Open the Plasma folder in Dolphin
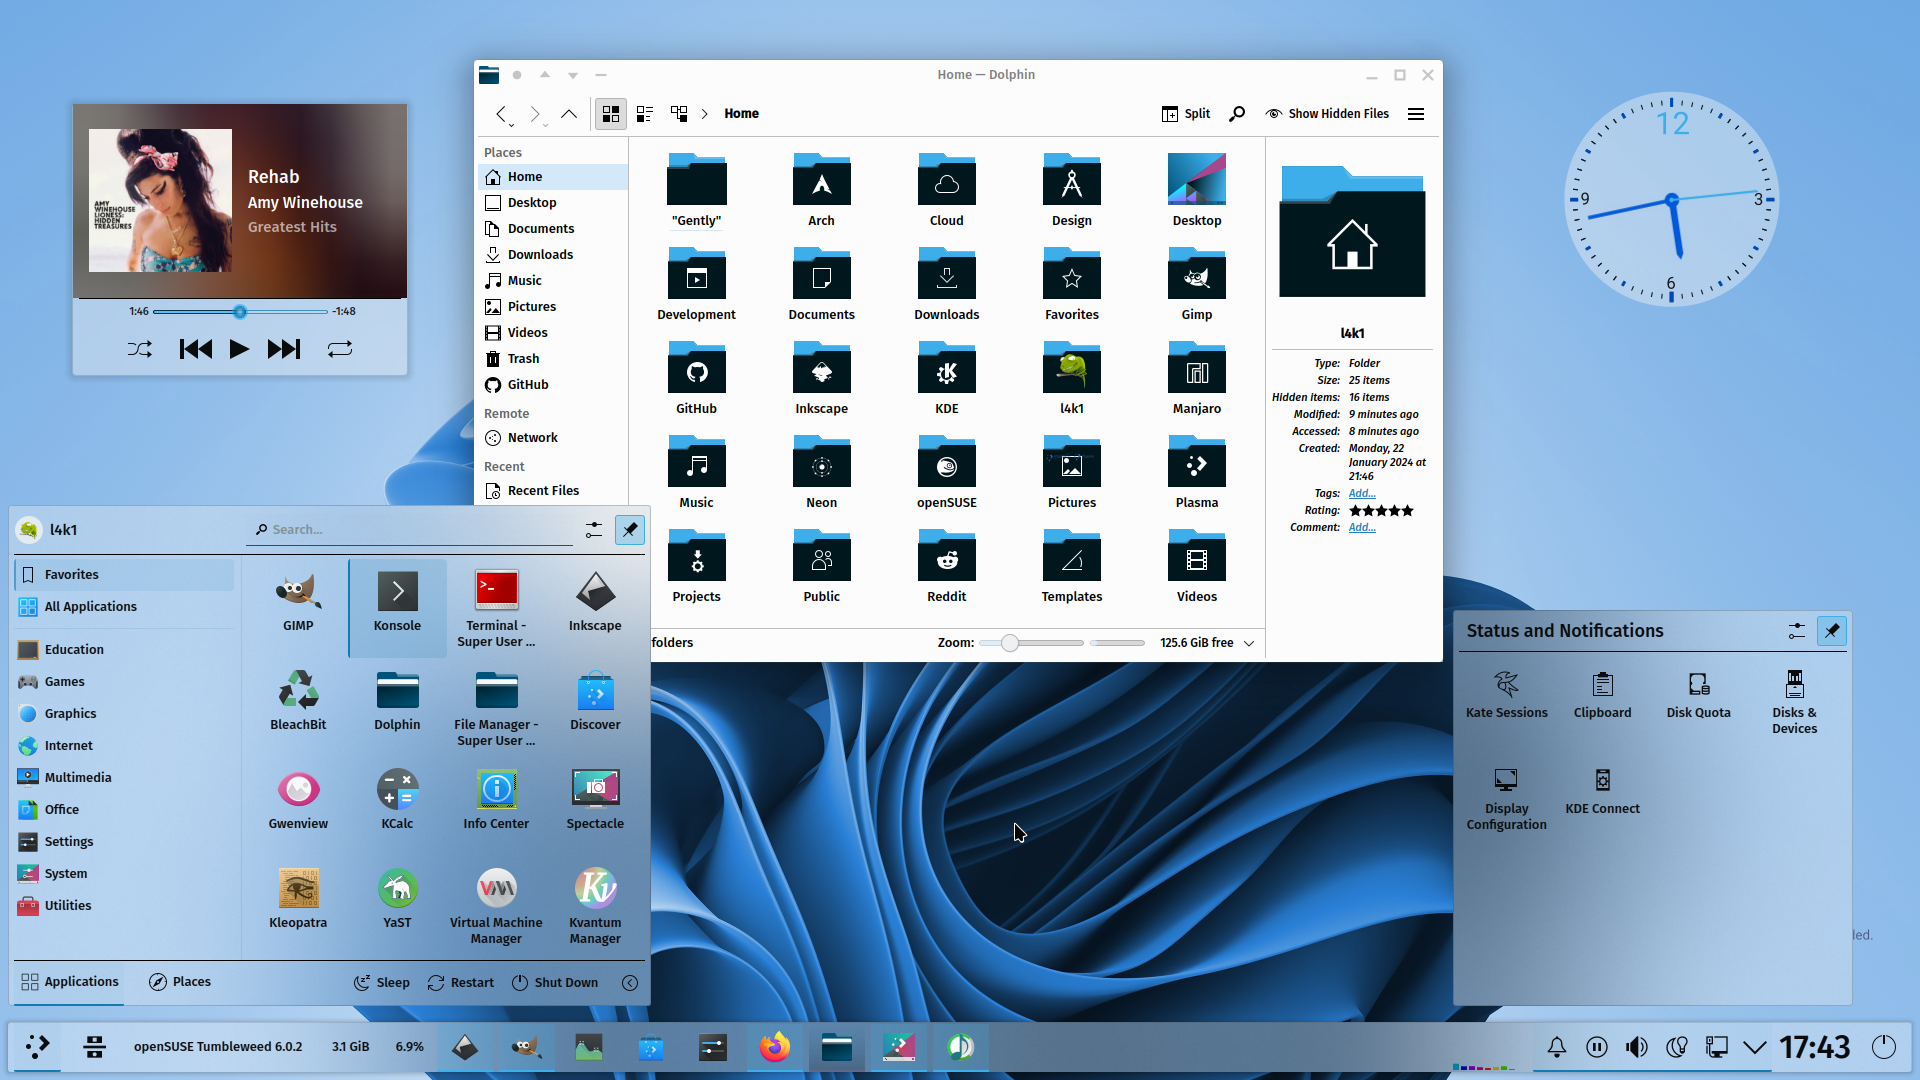 pyautogui.click(x=1196, y=472)
